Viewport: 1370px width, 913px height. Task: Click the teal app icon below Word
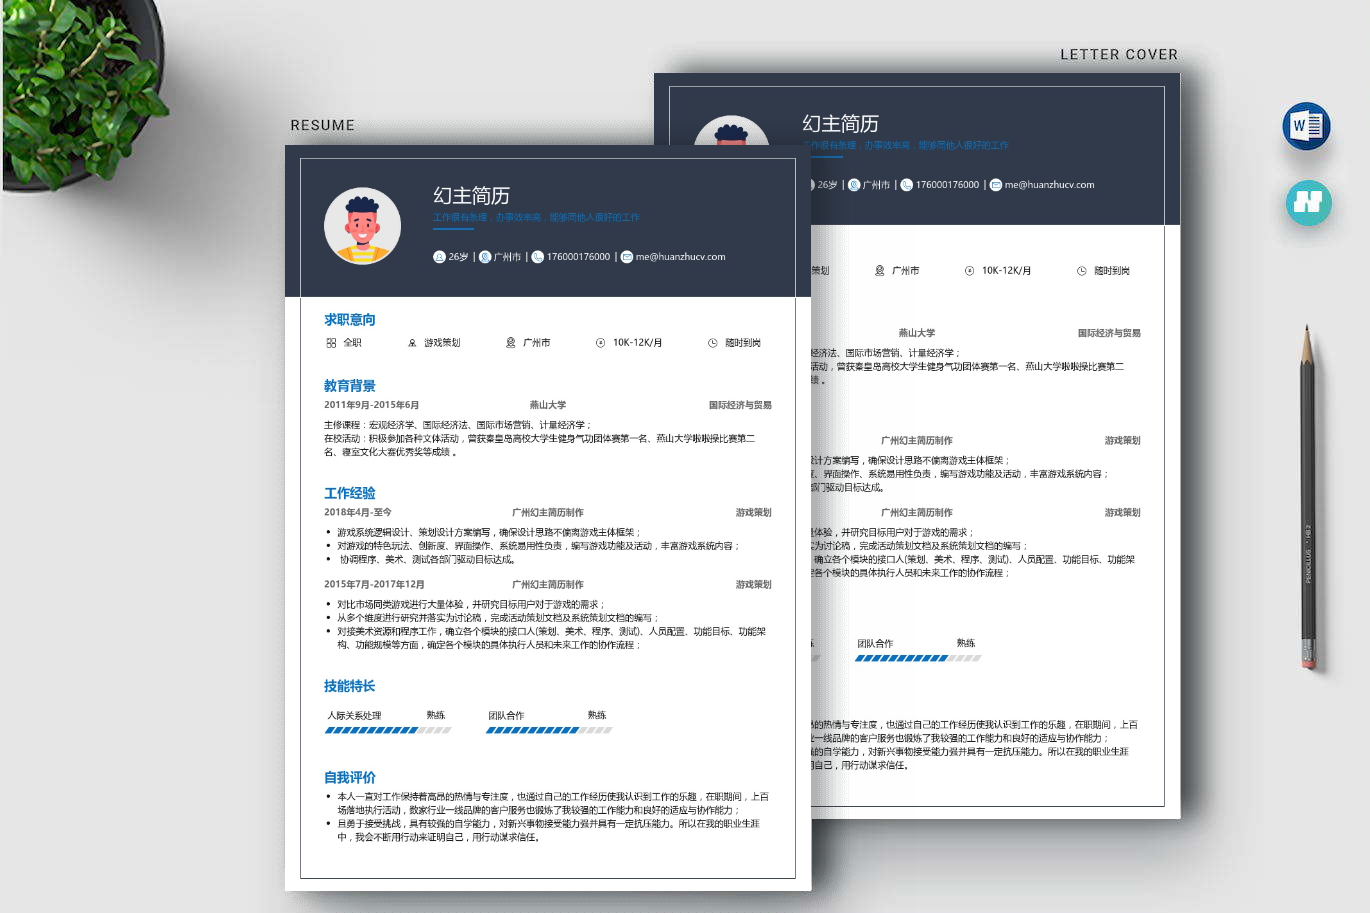tap(1308, 203)
